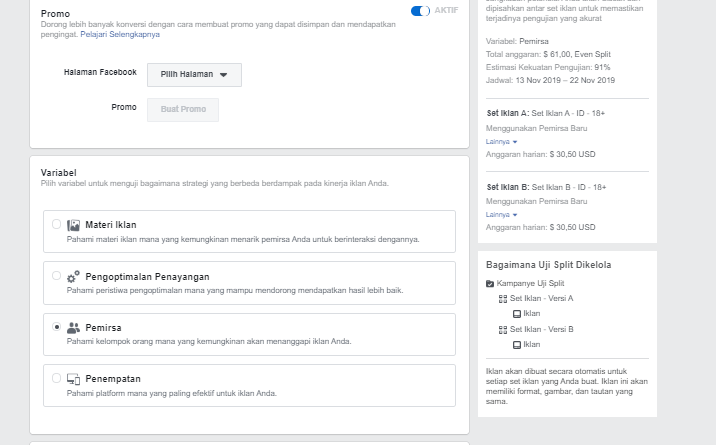
Task: Open the Pilih Halaman dropdown
Action: (x=194, y=75)
